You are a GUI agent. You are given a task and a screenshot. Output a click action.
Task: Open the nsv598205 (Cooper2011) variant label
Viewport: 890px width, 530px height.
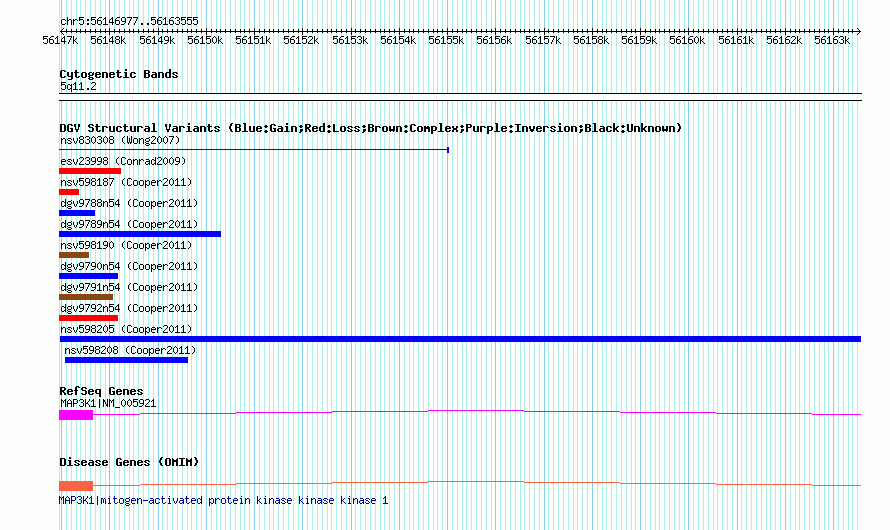point(126,329)
